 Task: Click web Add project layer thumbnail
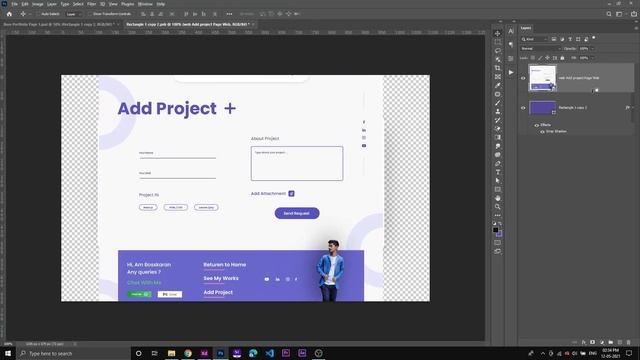(542, 78)
